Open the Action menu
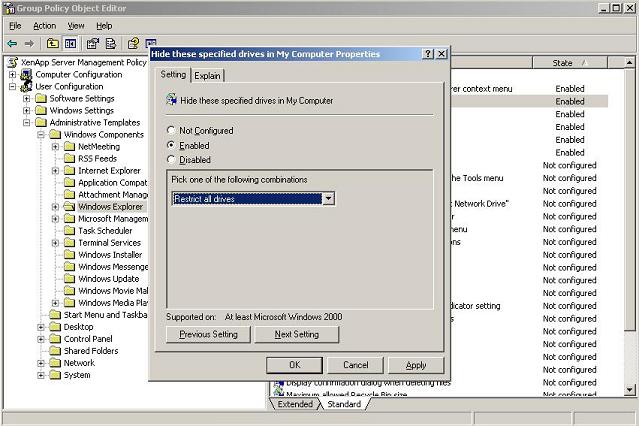The height and width of the screenshot is (426, 639). click(44, 25)
